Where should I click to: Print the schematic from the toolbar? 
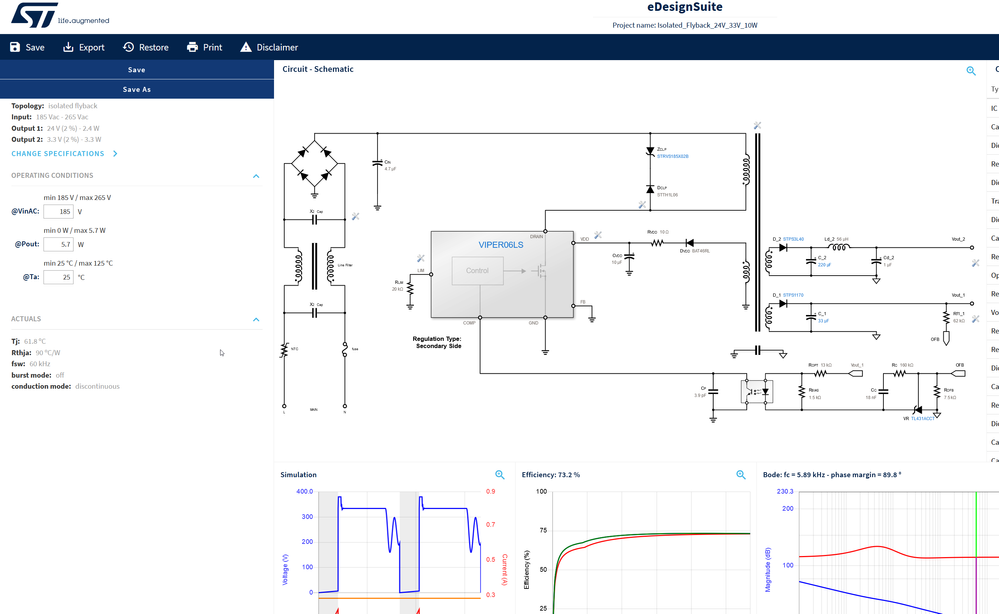(205, 47)
